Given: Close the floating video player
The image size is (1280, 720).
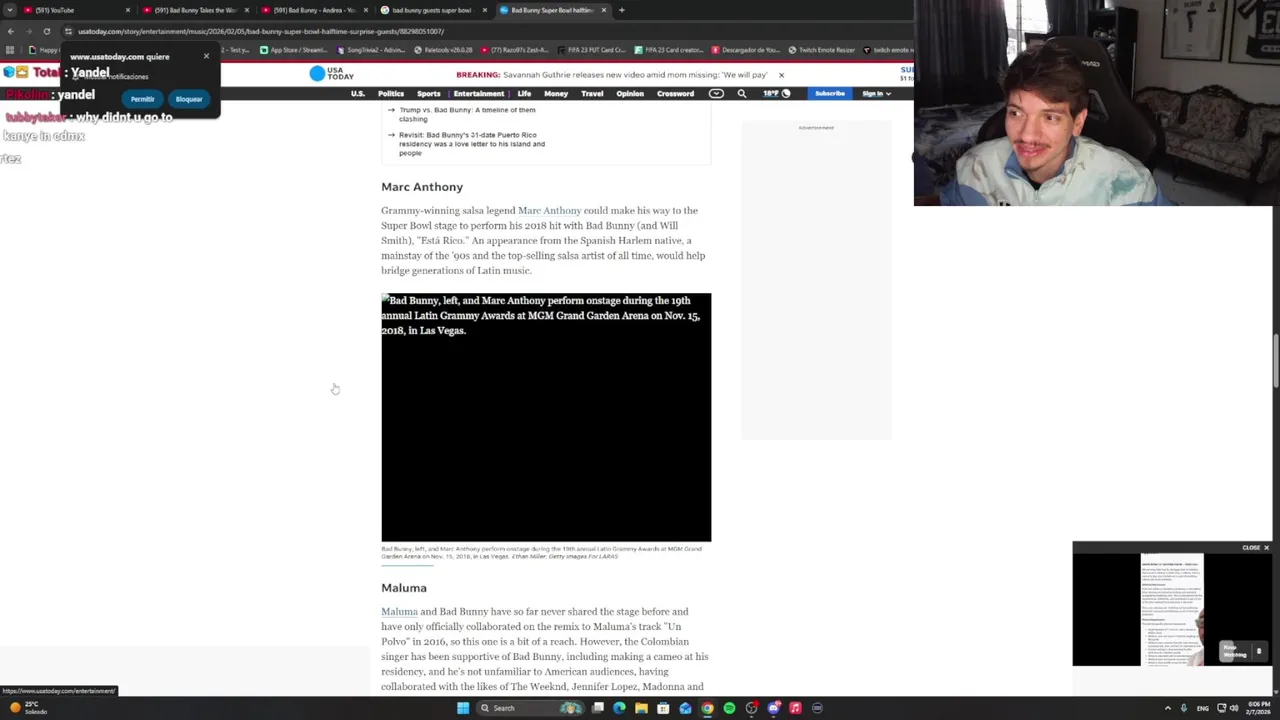Looking at the screenshot, I should click(1256, 548).
